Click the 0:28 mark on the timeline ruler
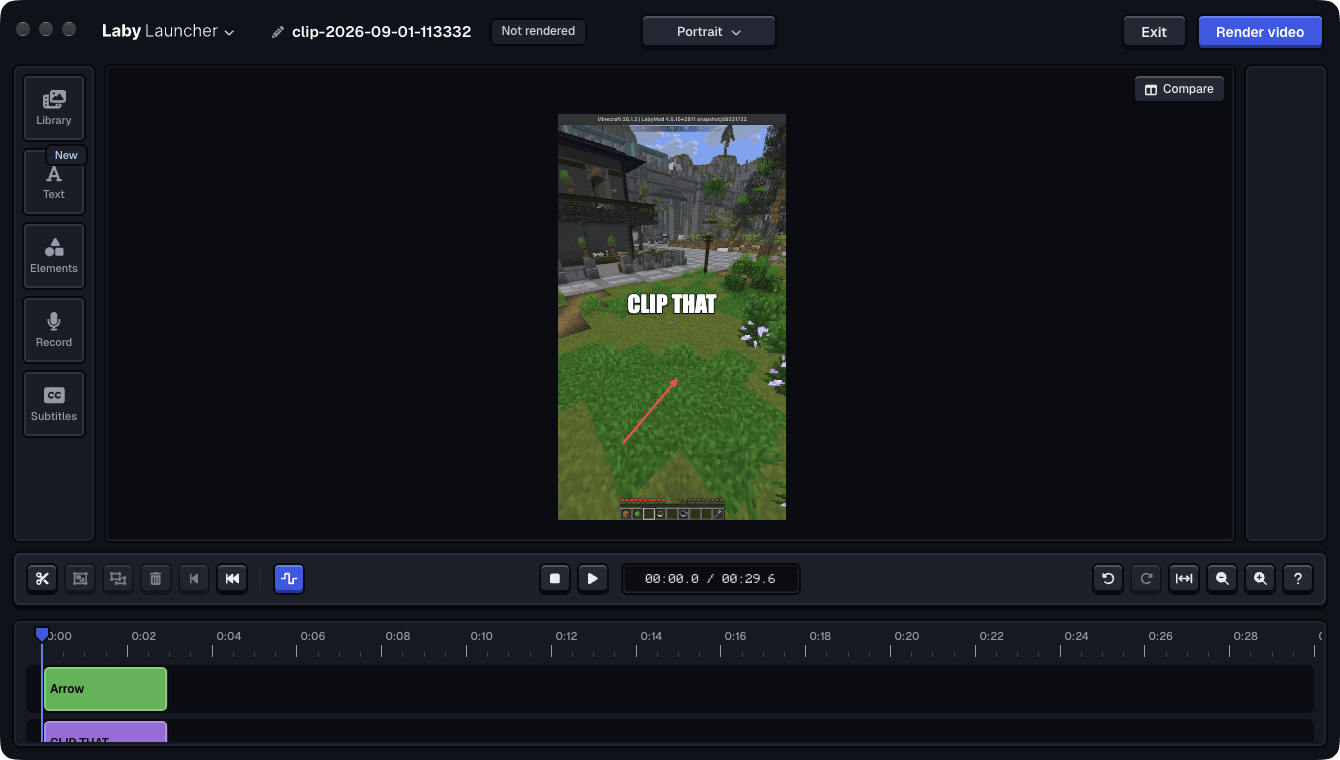The height and width of the screenshot is (760, 1340). click(x=1245, y=636)
